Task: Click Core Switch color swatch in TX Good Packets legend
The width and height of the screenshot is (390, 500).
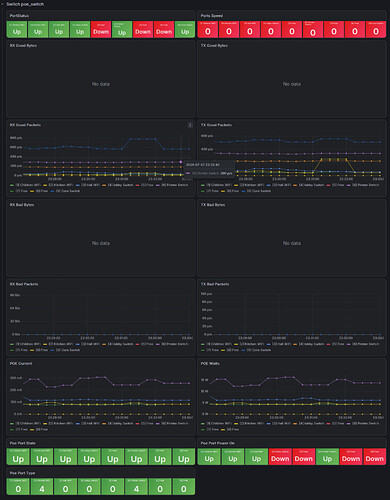Action: click(243, 191)
